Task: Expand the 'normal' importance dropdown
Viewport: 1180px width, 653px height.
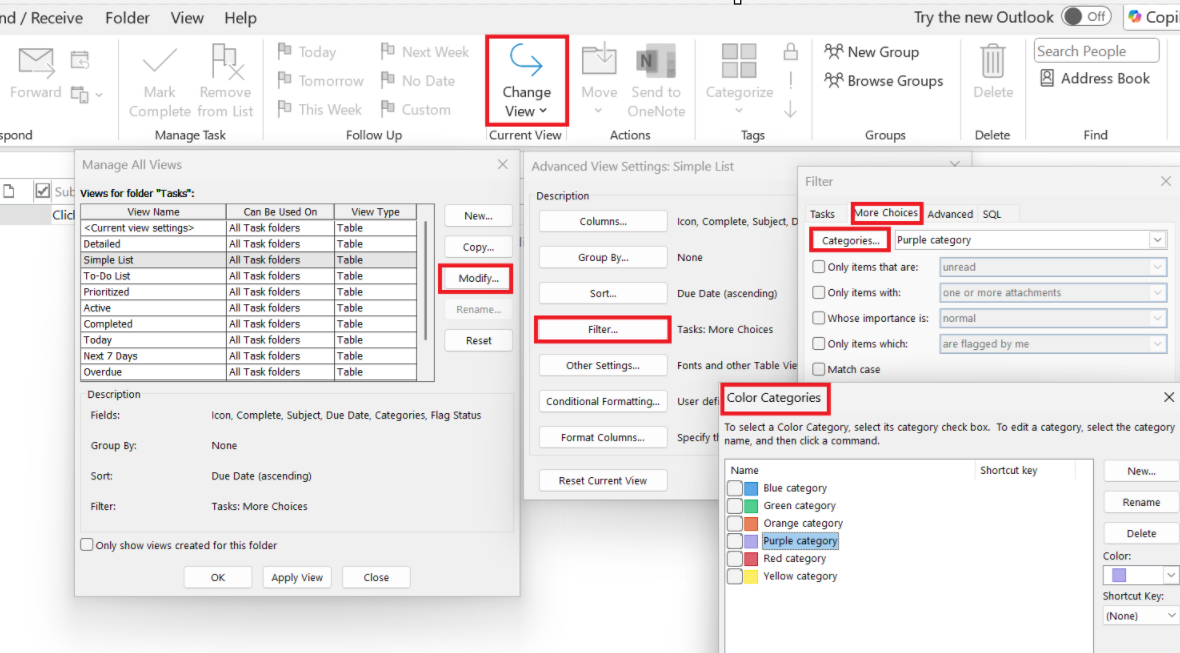Action: (x=1157, y=318)
